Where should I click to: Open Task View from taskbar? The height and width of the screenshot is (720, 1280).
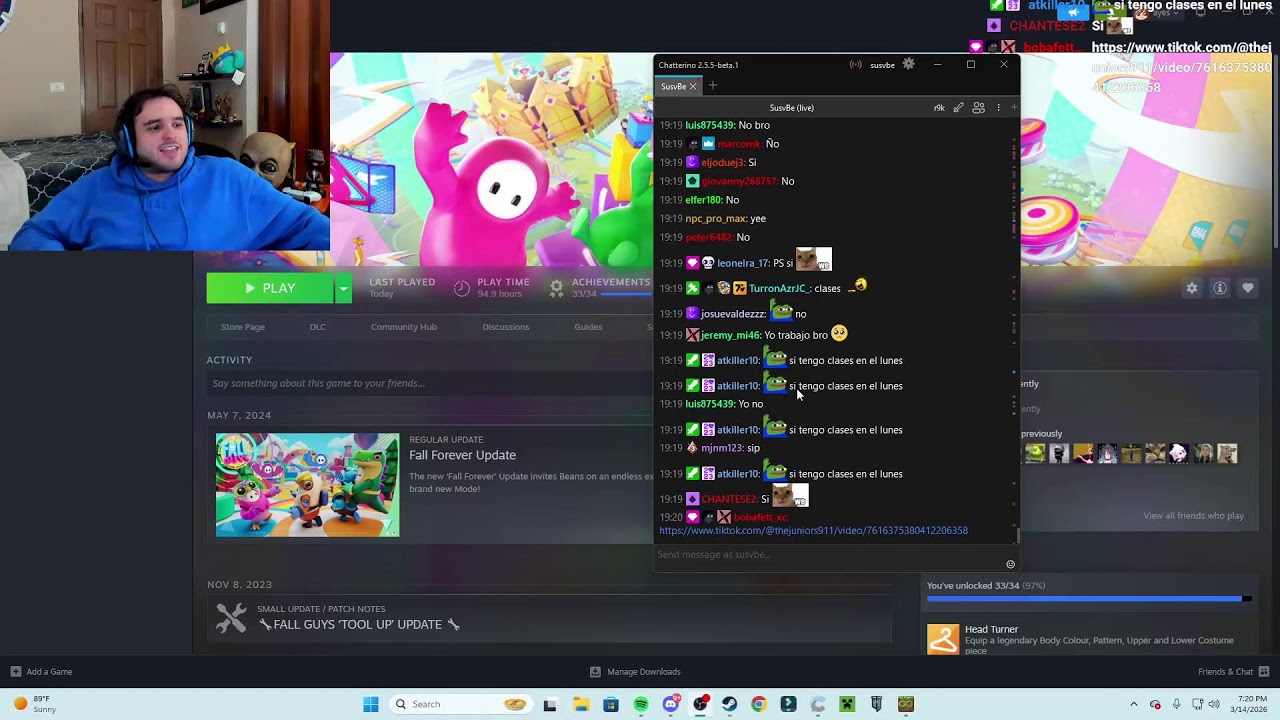tap(550, 704)
